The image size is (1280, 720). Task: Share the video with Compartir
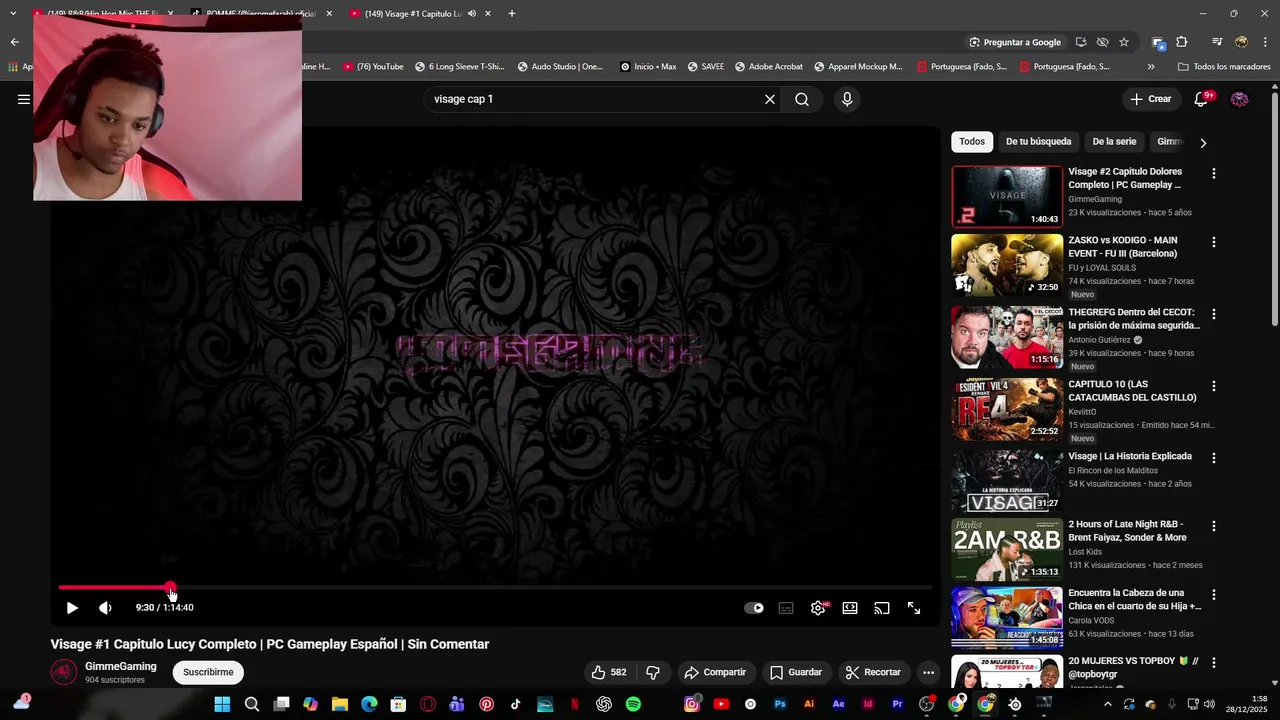pyautogui.click(x=715, y=672)
